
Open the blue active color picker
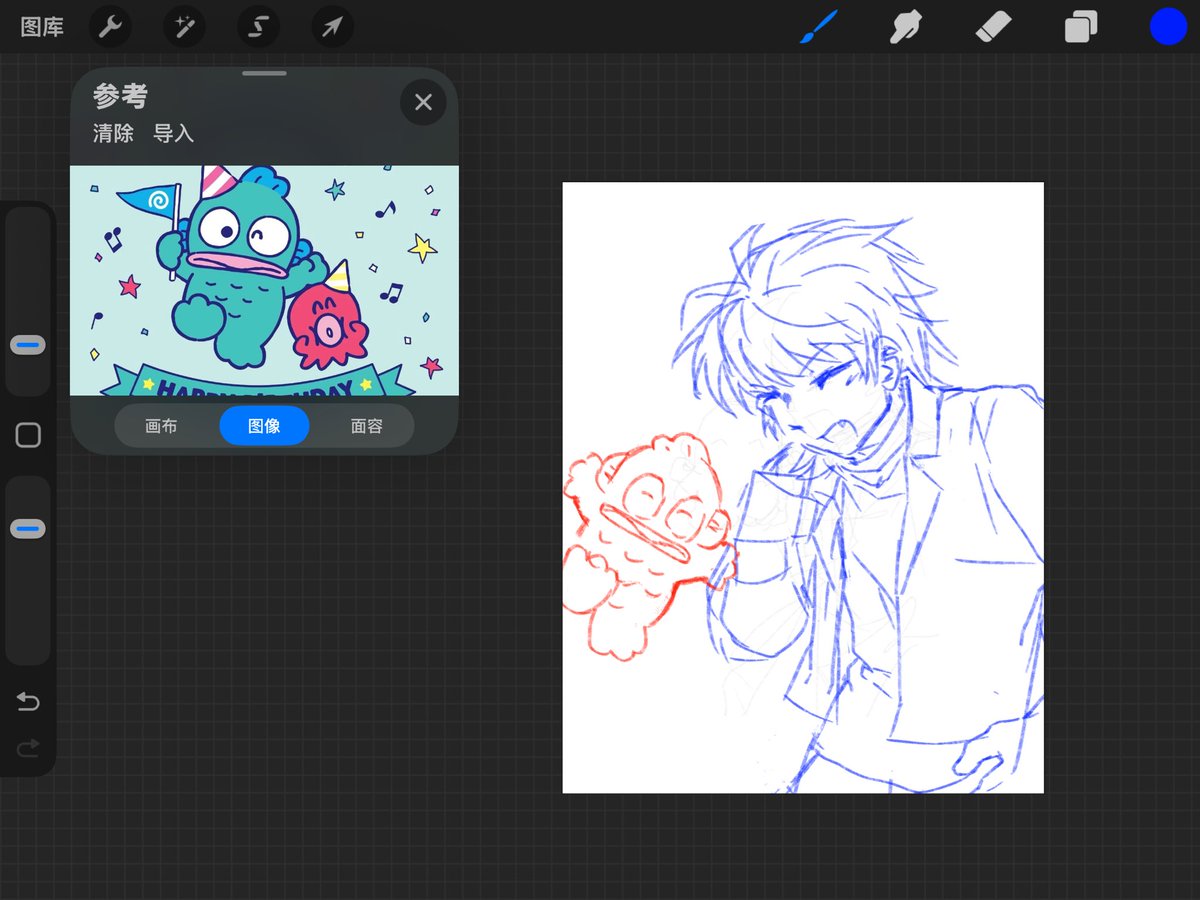coord(1168,27)
